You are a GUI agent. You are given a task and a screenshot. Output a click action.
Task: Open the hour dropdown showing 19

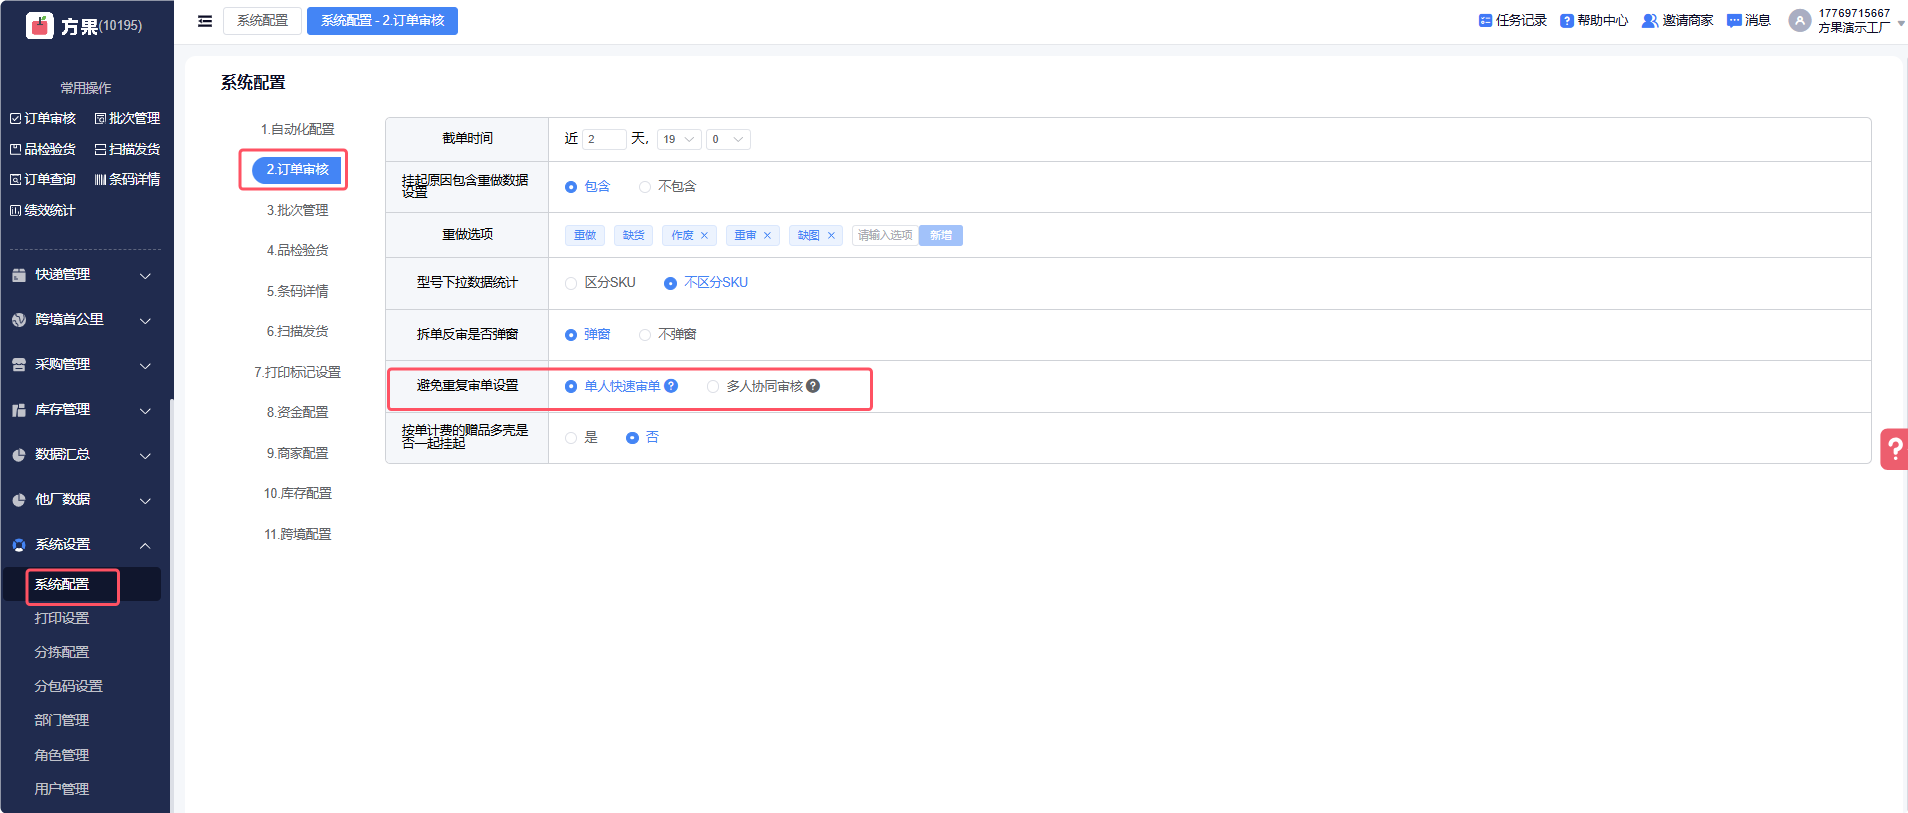coord(679,139)
